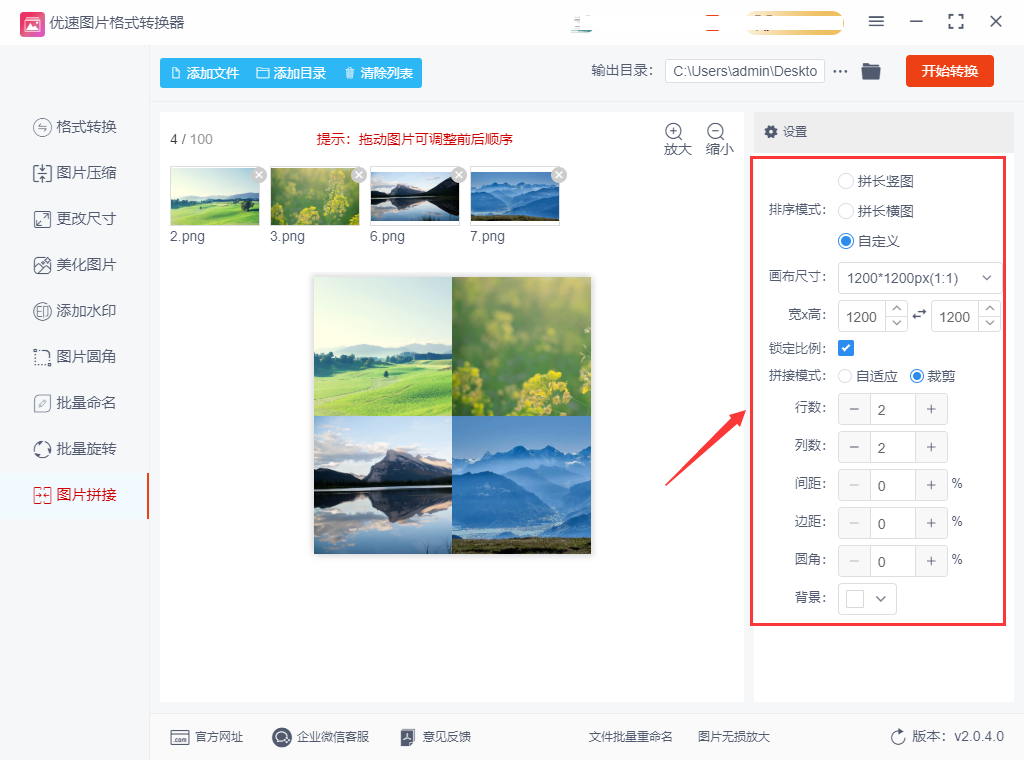Select 图片圆角 rounded corners section
1024x760 pixels.
pos(74,356)
